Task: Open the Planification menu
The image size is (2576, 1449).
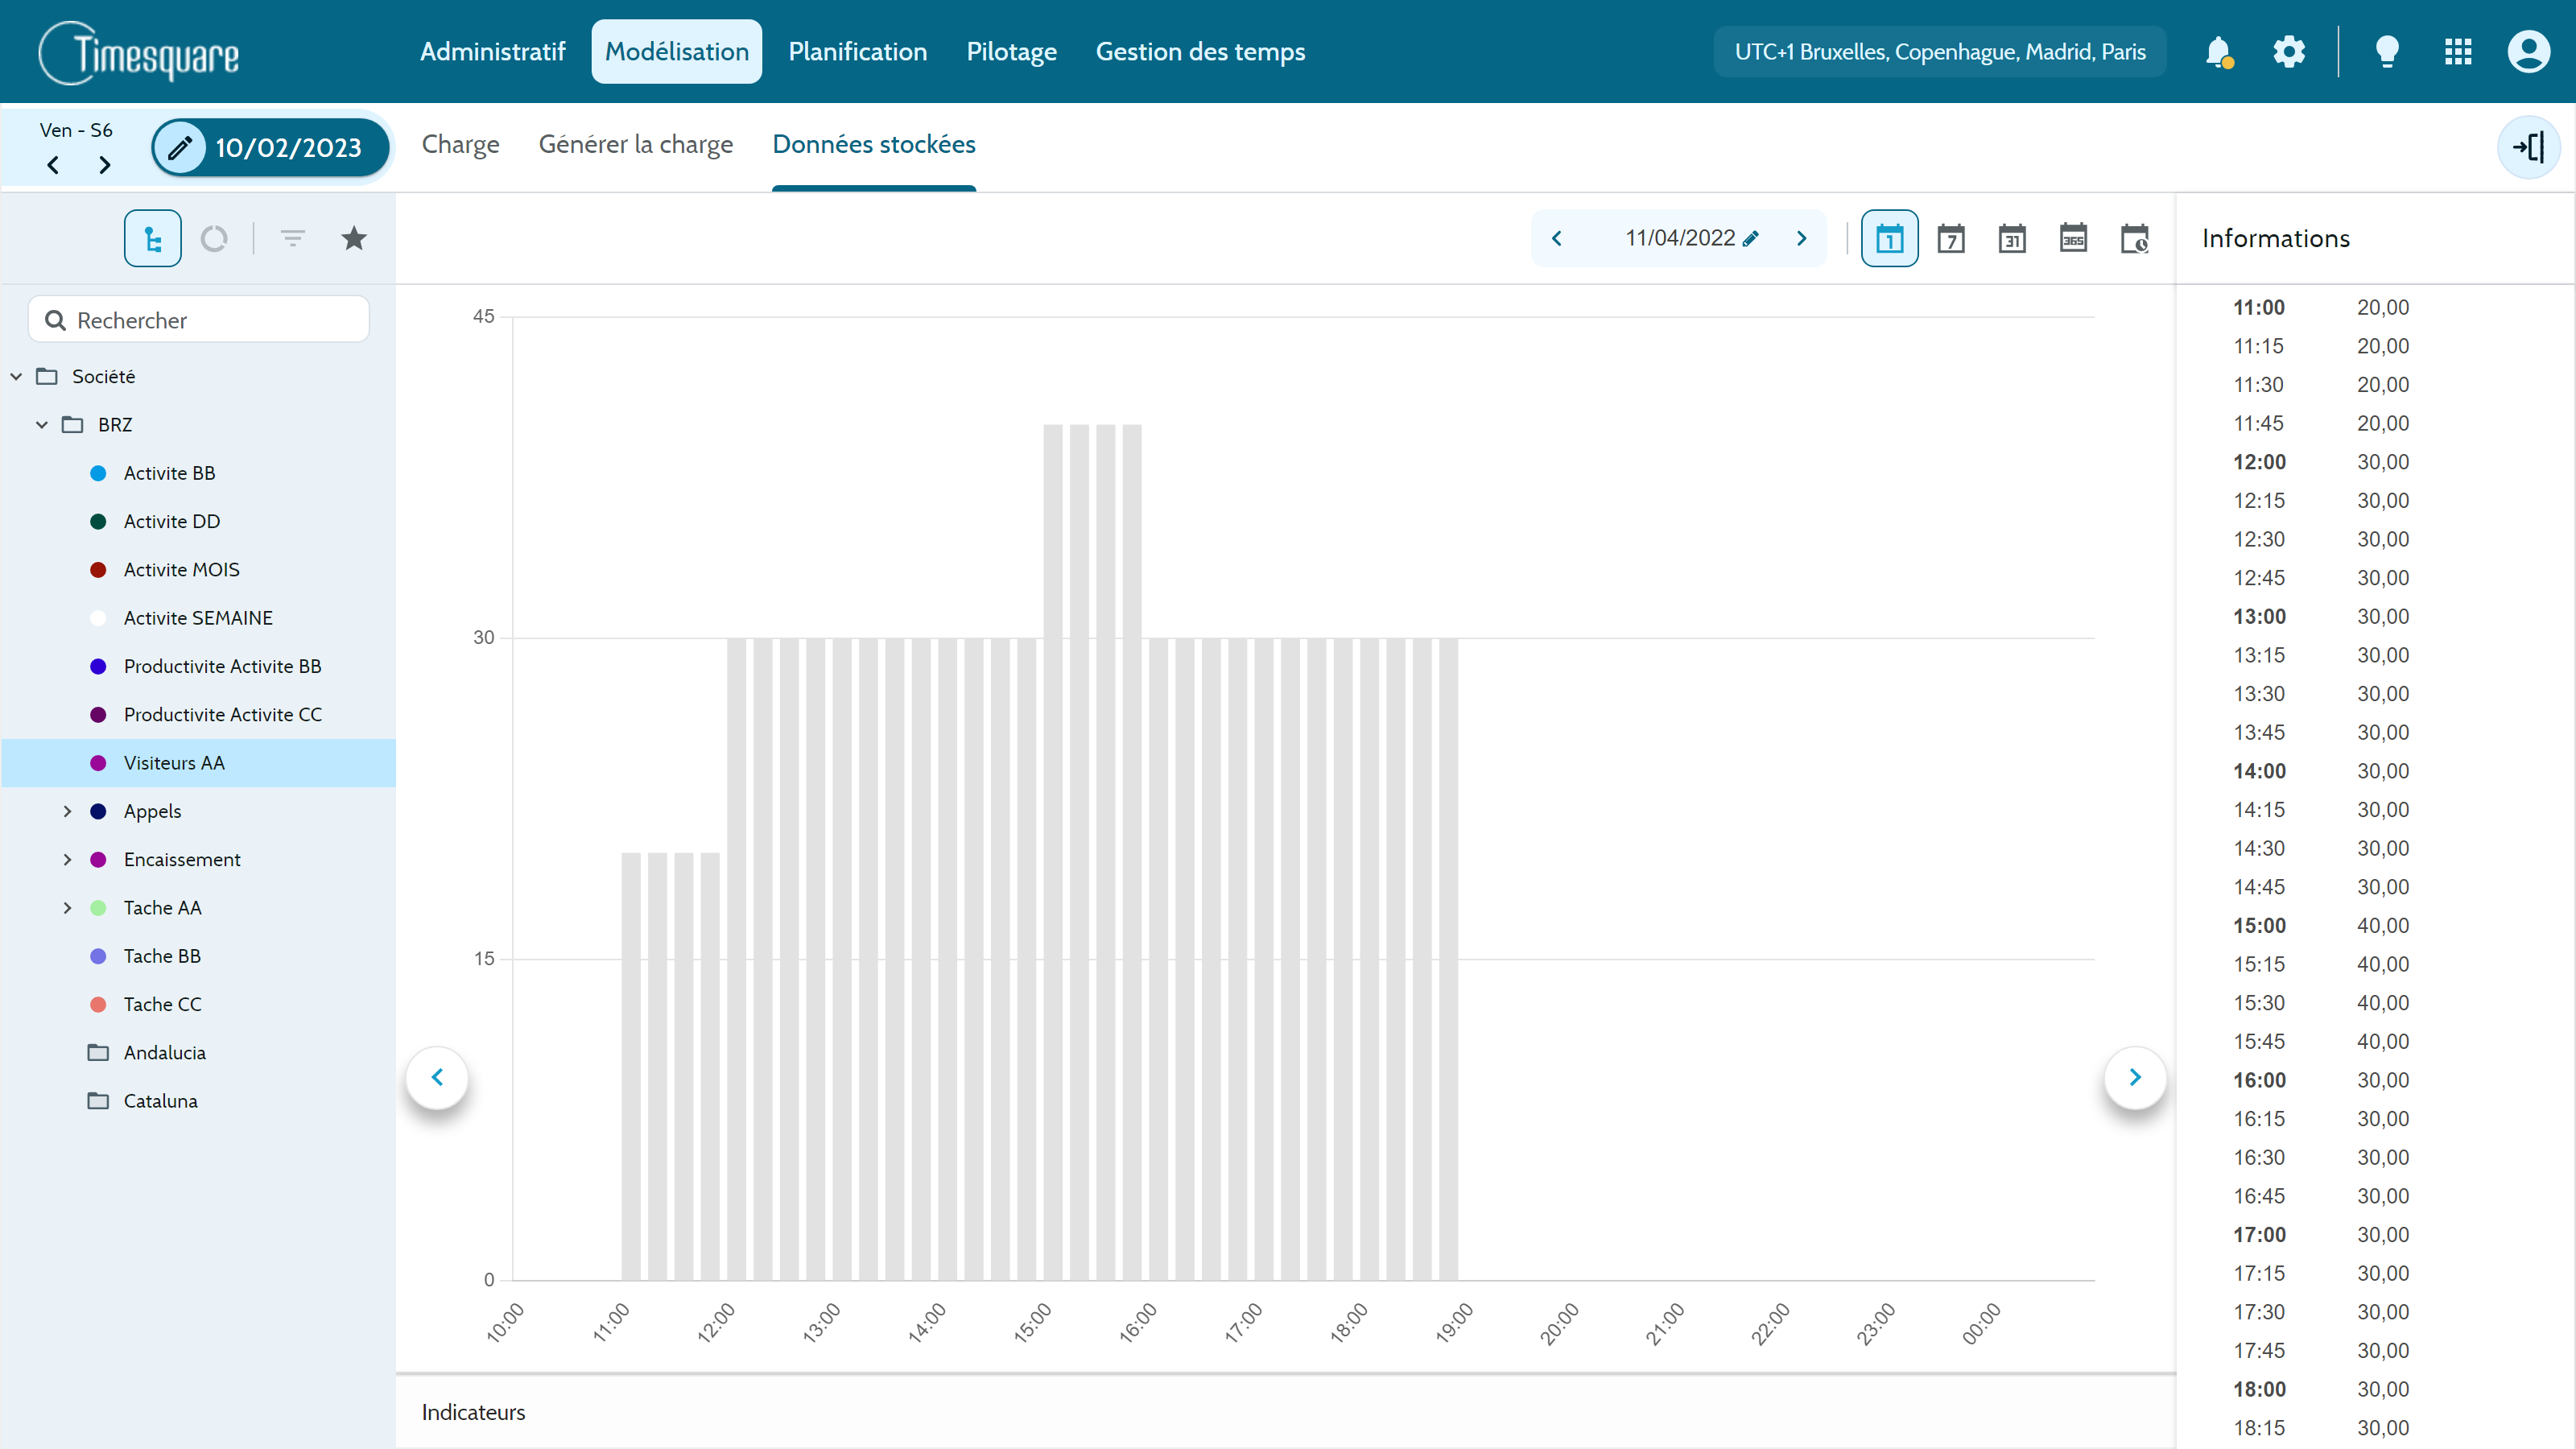Action: 858,52
